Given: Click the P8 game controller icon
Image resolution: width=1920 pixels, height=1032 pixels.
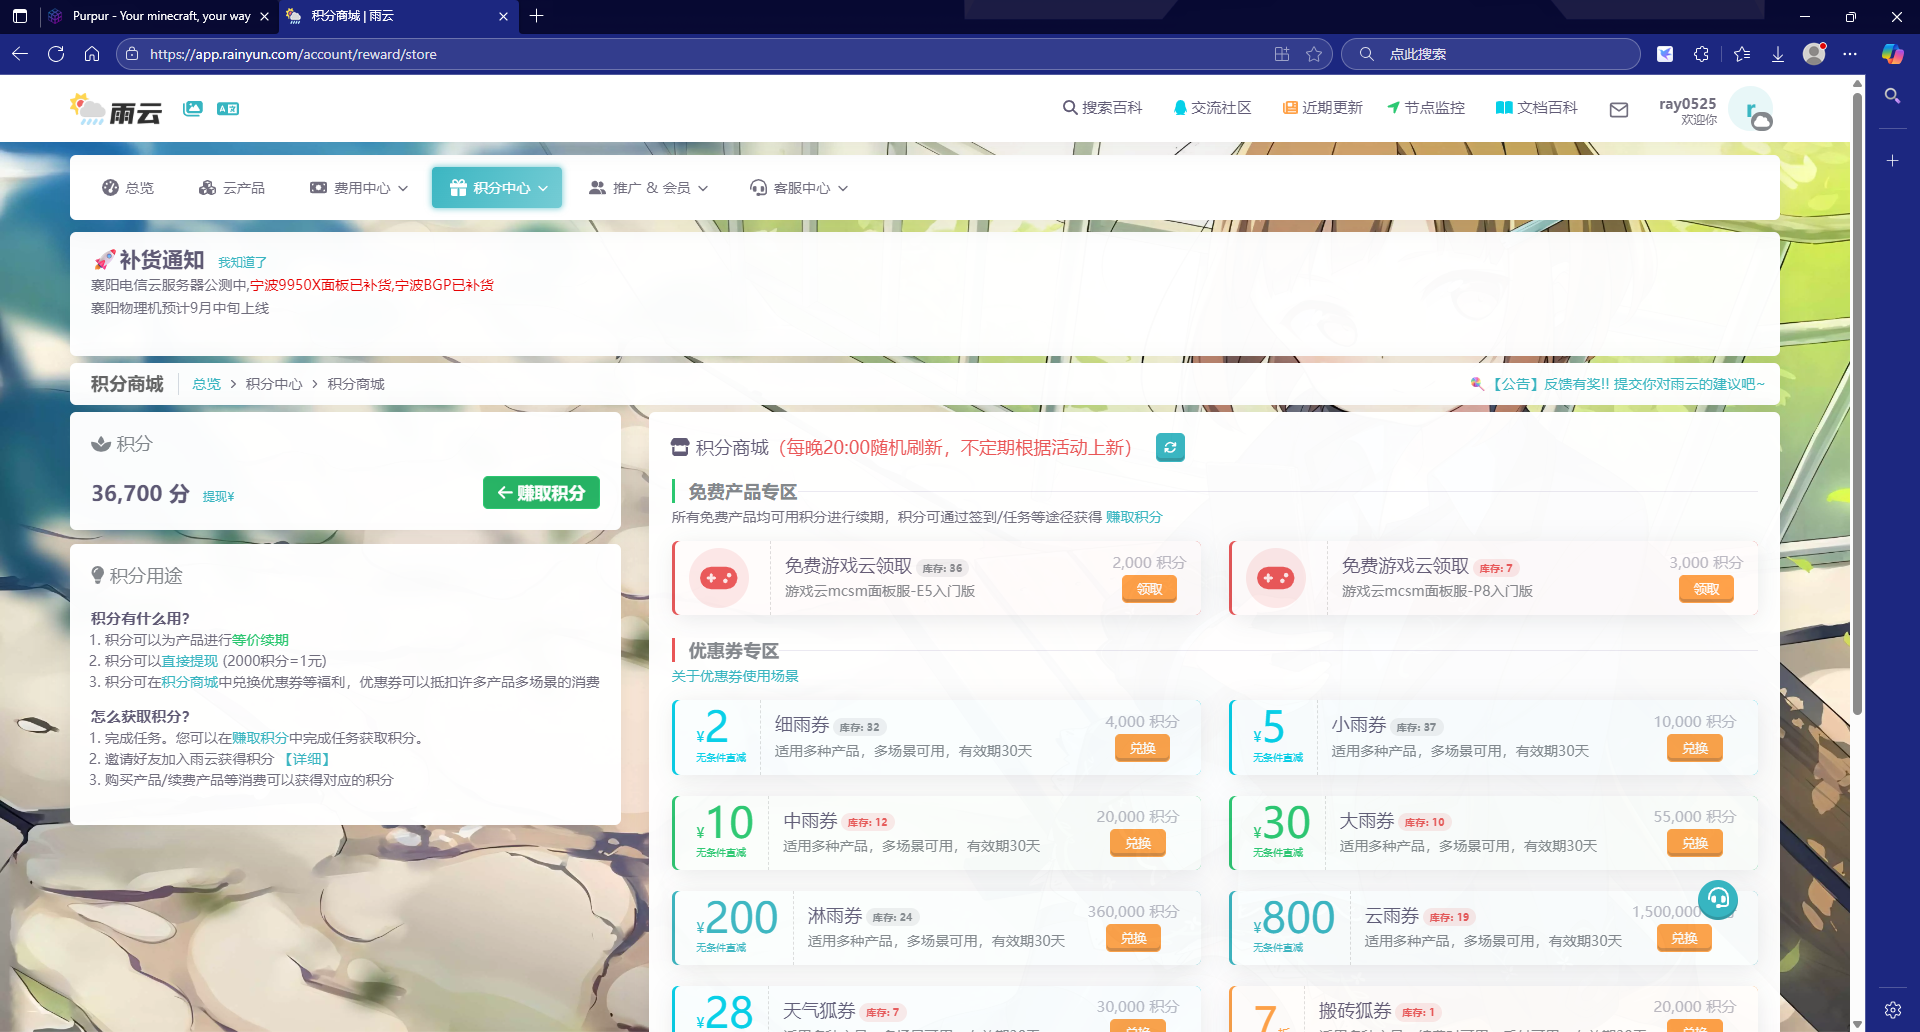Looking at the screenshot, I should coord(1275,578).
